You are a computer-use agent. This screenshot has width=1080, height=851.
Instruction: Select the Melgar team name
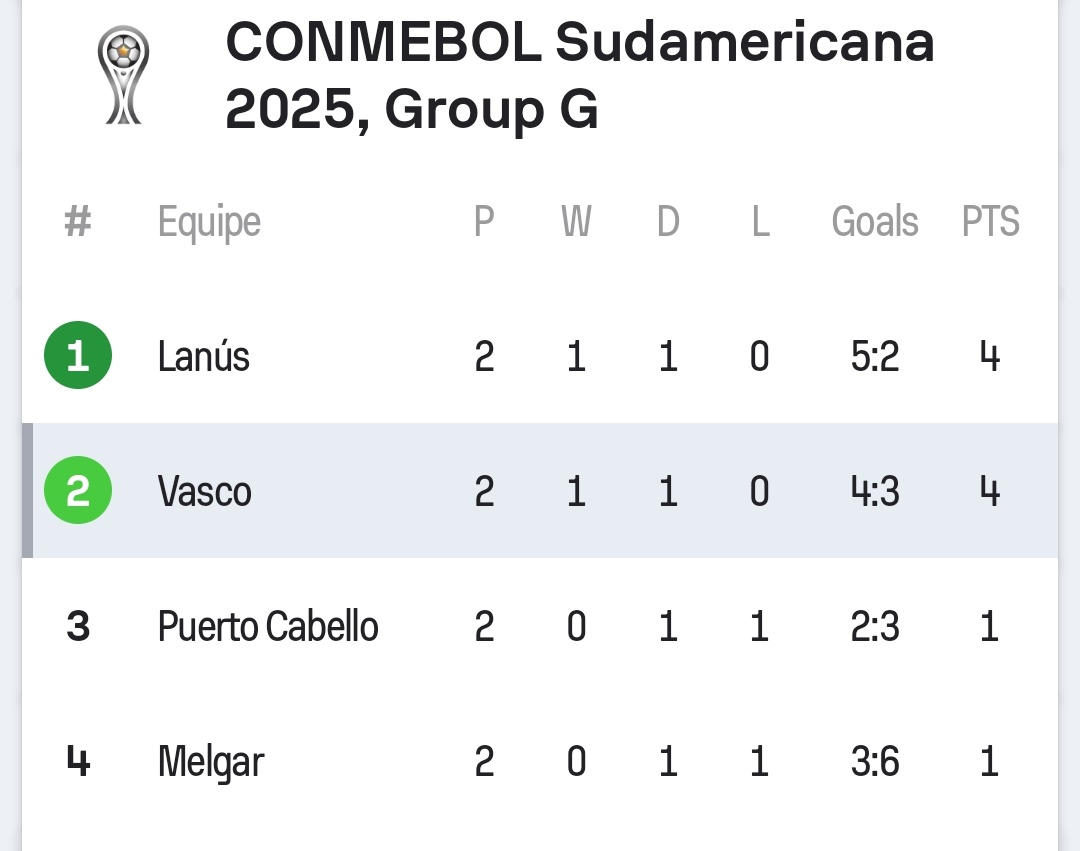point(211,762)
